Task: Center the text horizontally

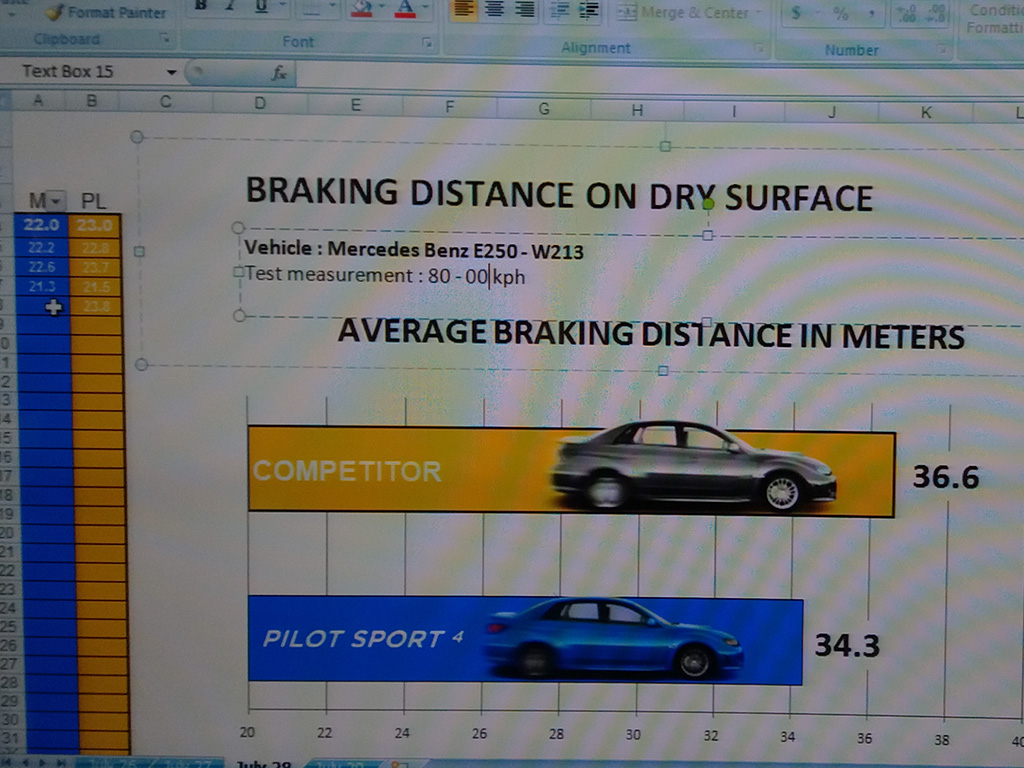Action: [494, 9]
